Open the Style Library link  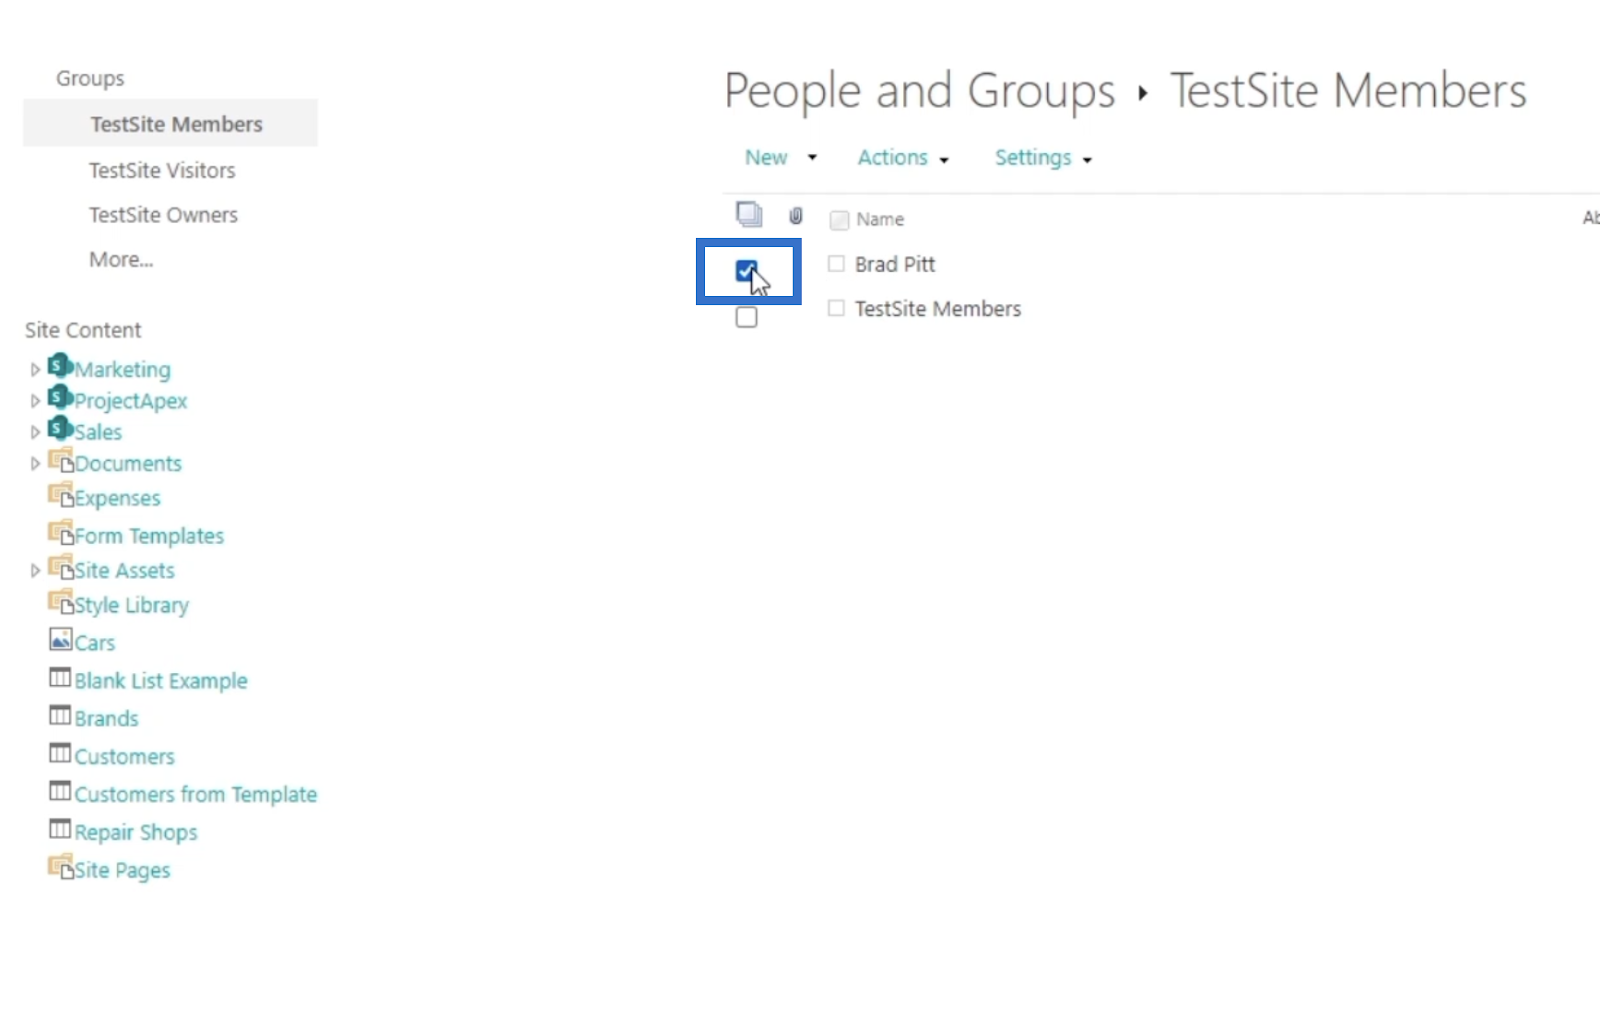[131, 605]
